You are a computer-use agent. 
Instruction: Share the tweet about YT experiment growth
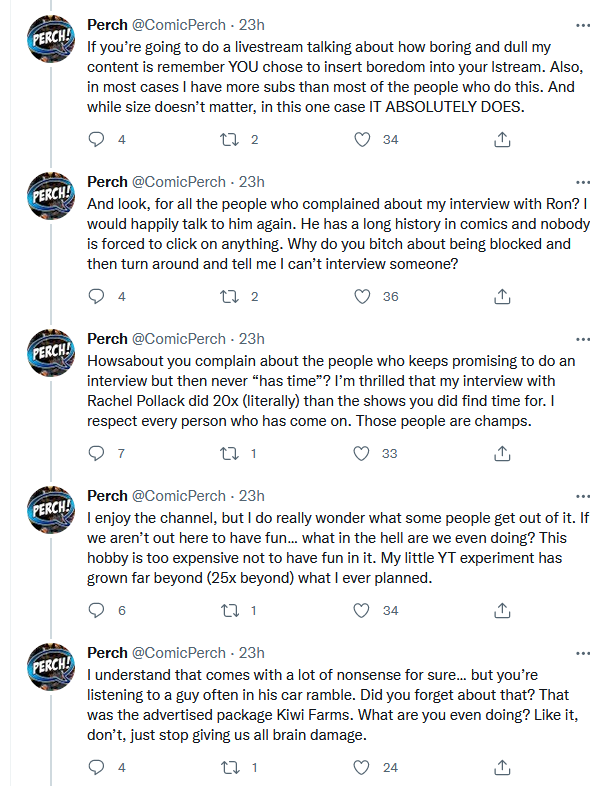click(502, 611)
